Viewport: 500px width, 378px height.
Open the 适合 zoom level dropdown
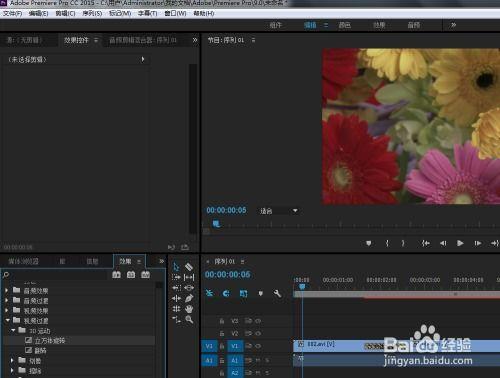coord(279,211)
